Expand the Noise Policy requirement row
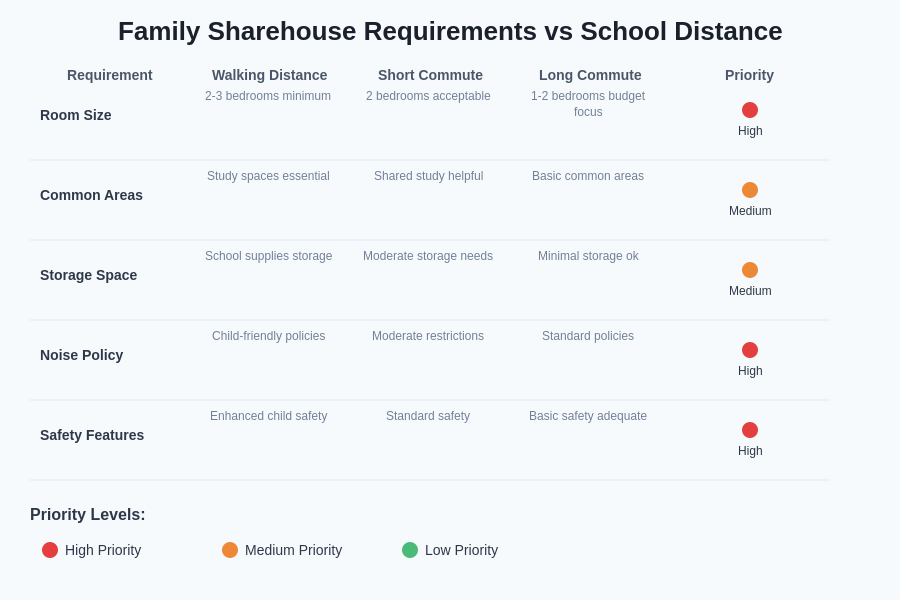Image resolution: width=900 pixels, height=600 pixels. [x=81, y=355]
